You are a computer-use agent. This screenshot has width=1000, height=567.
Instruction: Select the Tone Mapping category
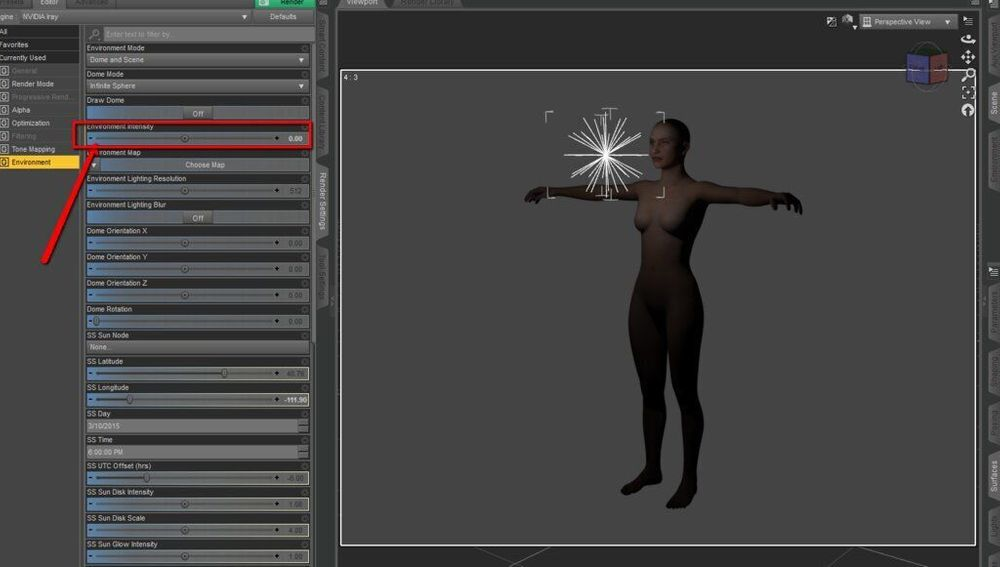click(x=33, y=149)
